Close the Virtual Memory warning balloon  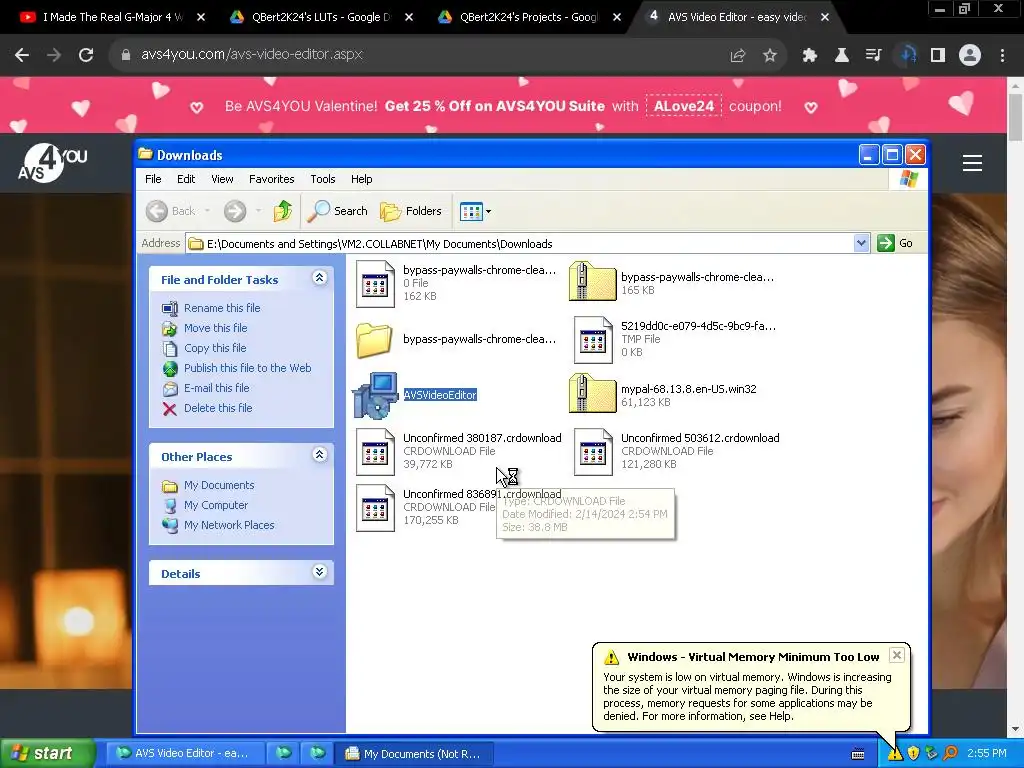897,655
